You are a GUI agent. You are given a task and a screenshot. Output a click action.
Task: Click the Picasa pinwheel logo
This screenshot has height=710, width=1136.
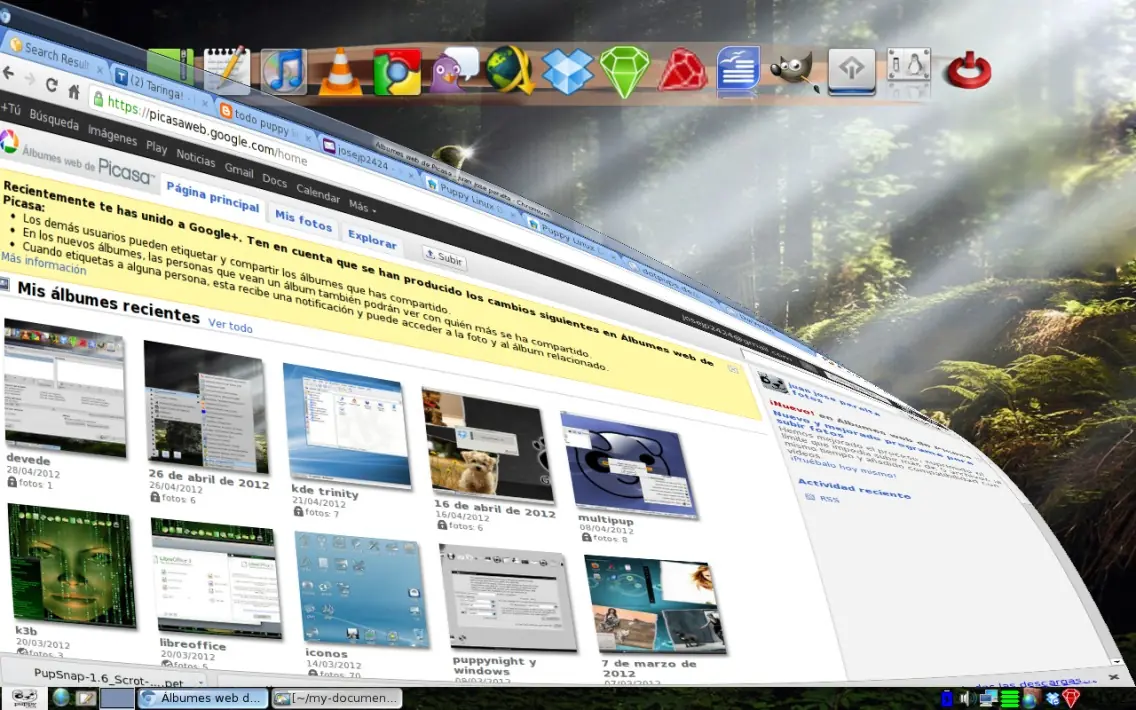9,141
